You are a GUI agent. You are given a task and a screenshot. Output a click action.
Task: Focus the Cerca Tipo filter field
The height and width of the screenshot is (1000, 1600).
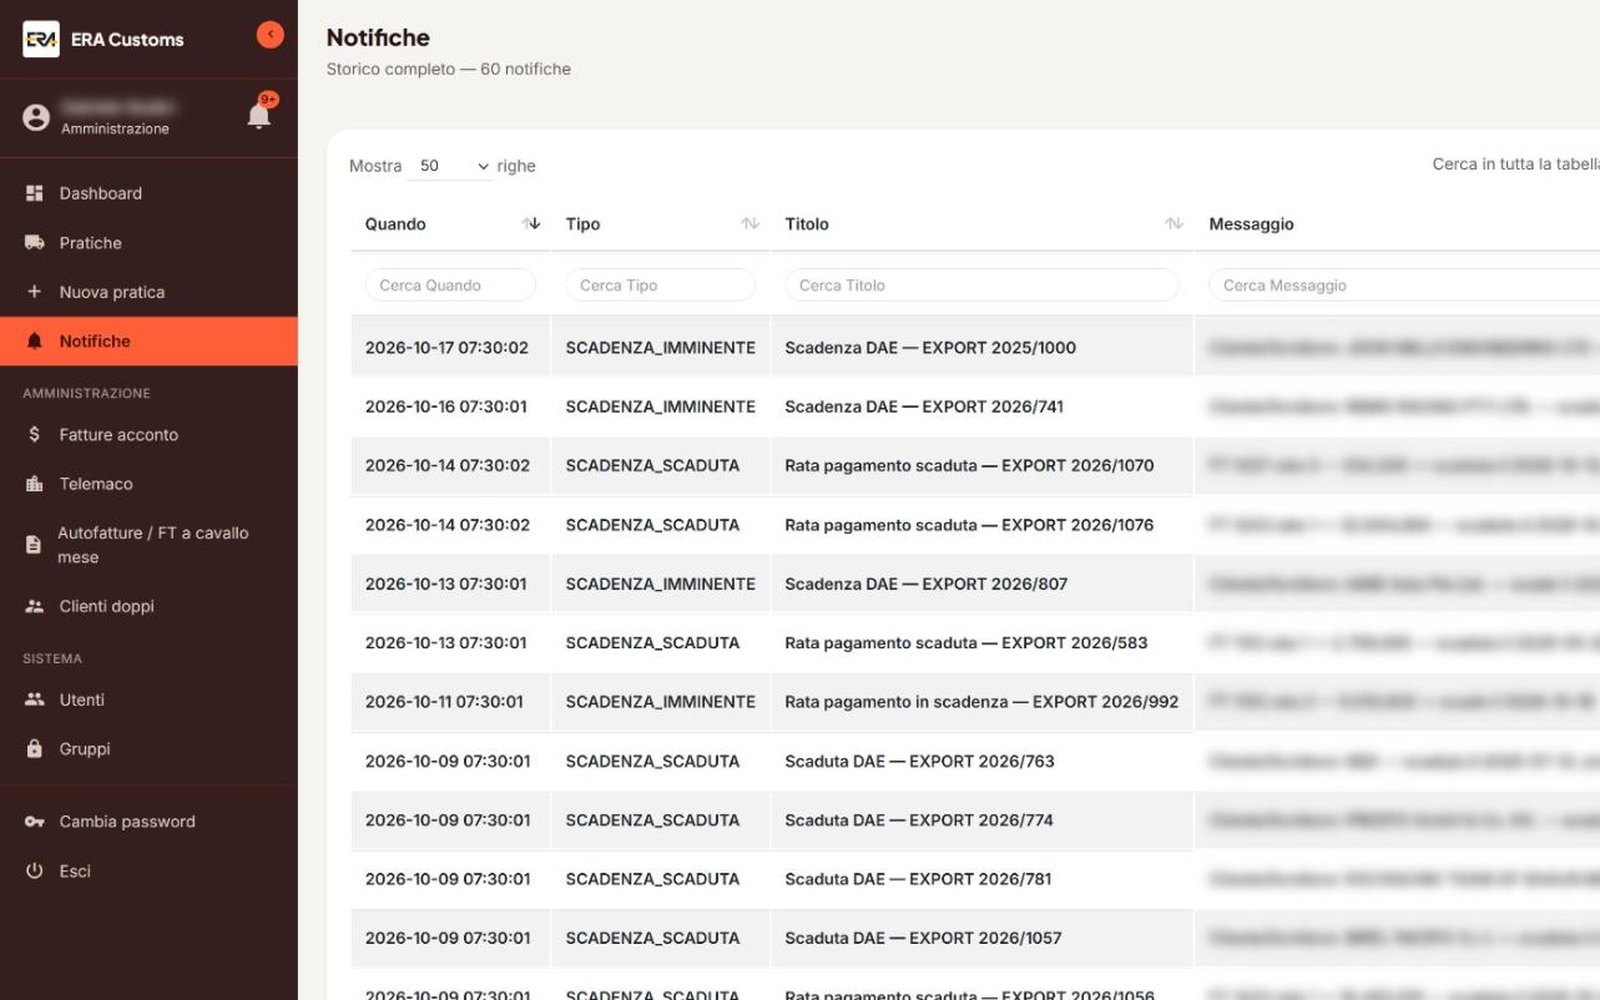coord(660,285)
